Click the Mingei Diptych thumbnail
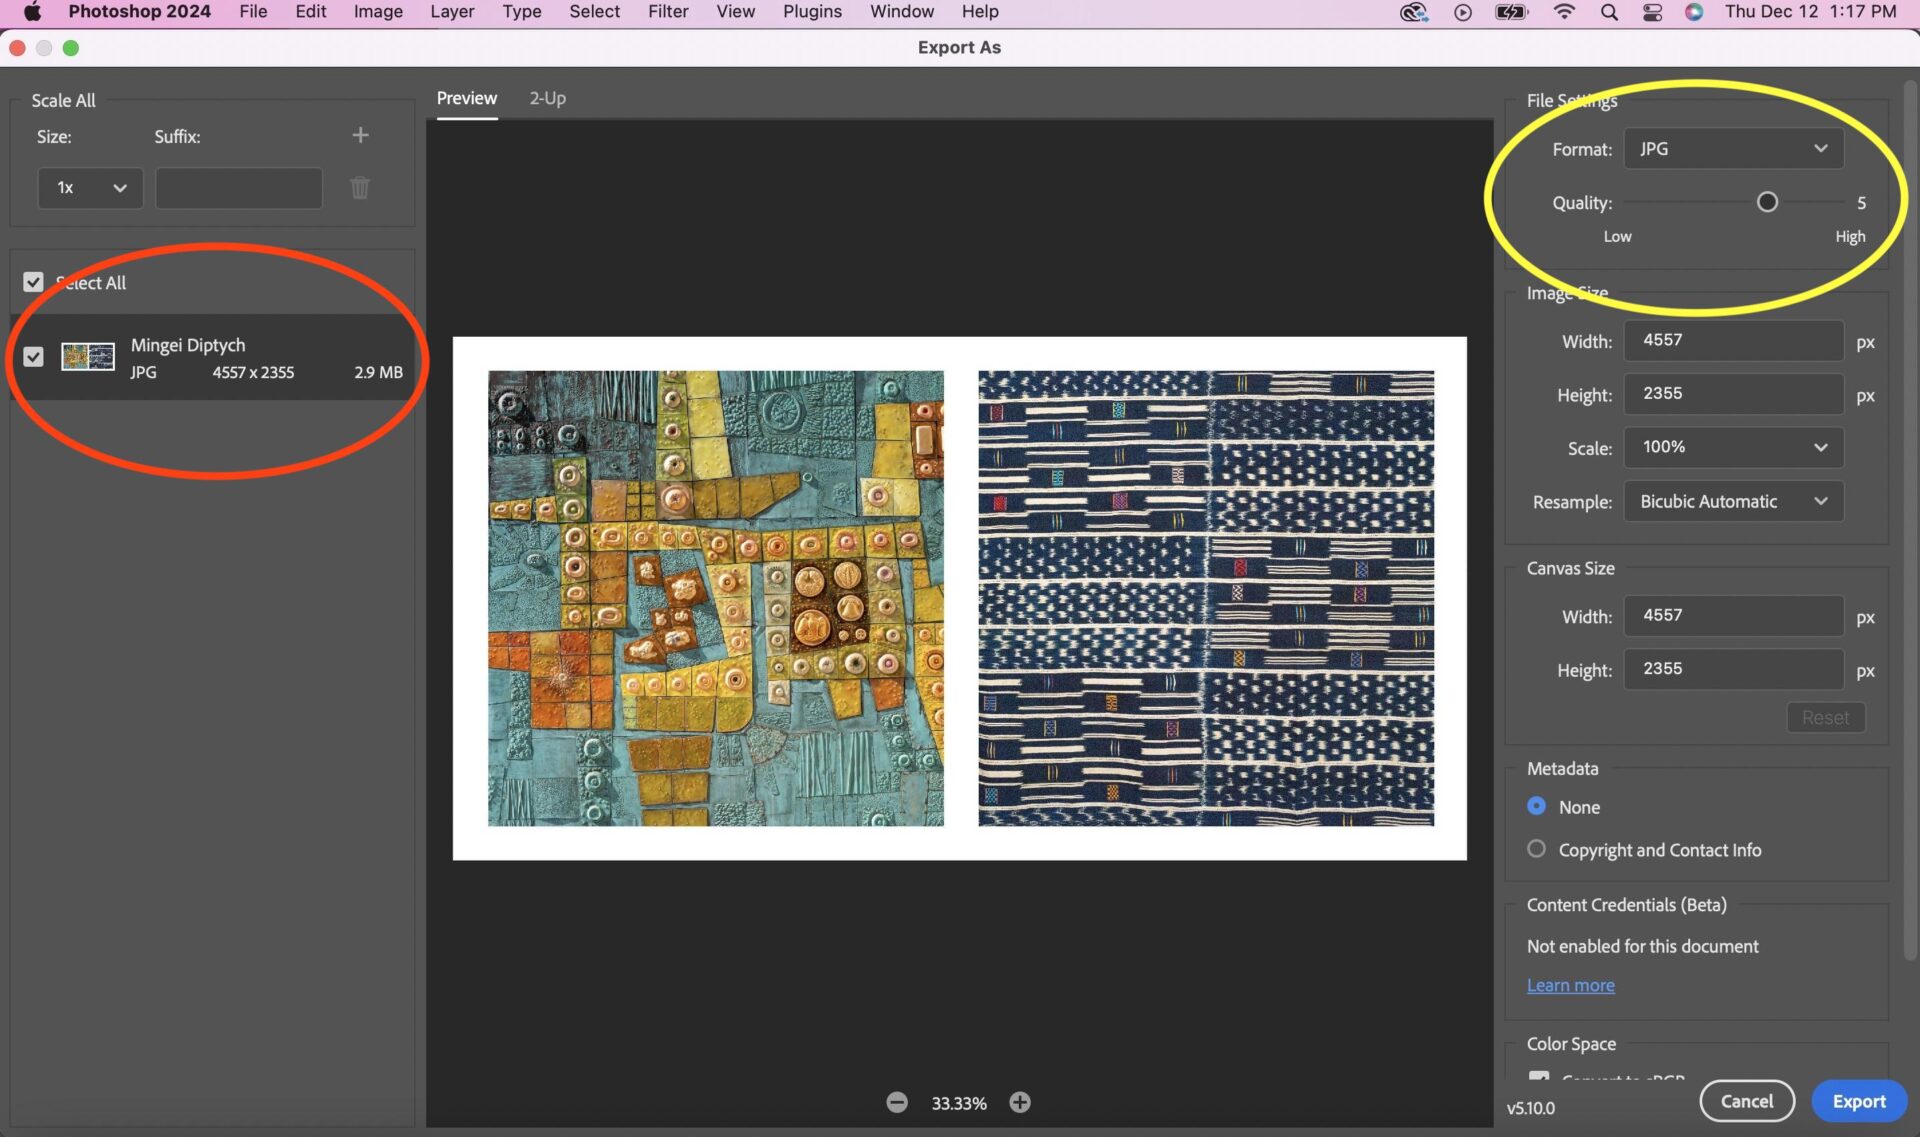 [88, 356]
